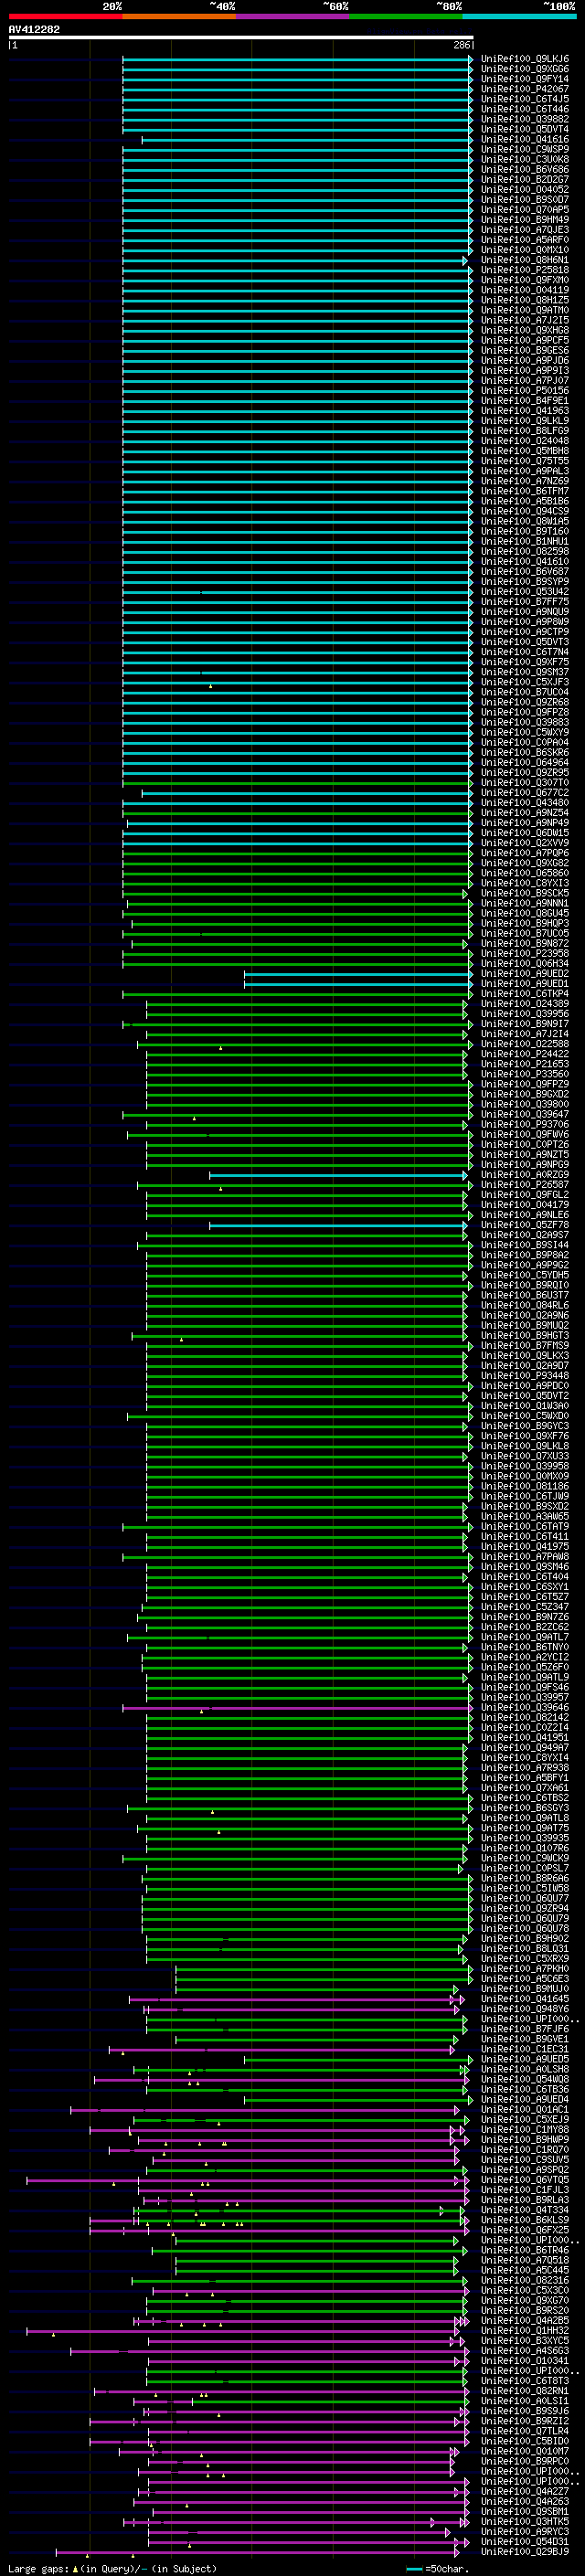This screenshot has height=2576, width=585.
Task: Click hit label UniRef100_B9GES6
Action: [525, 350]
